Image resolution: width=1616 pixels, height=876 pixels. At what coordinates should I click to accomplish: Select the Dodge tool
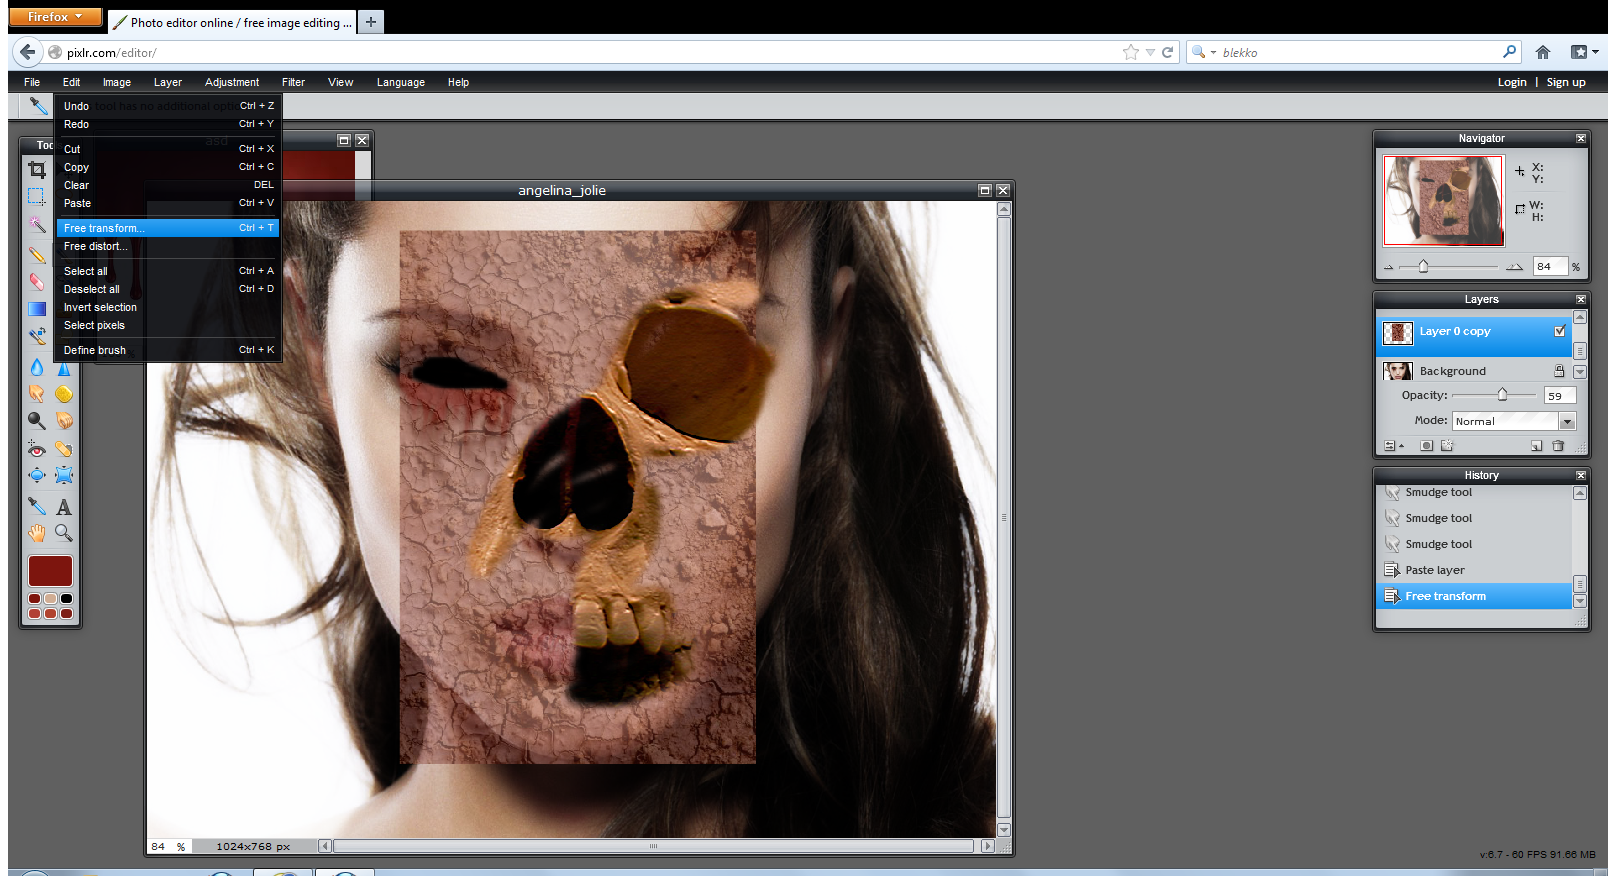pos(37,421)
